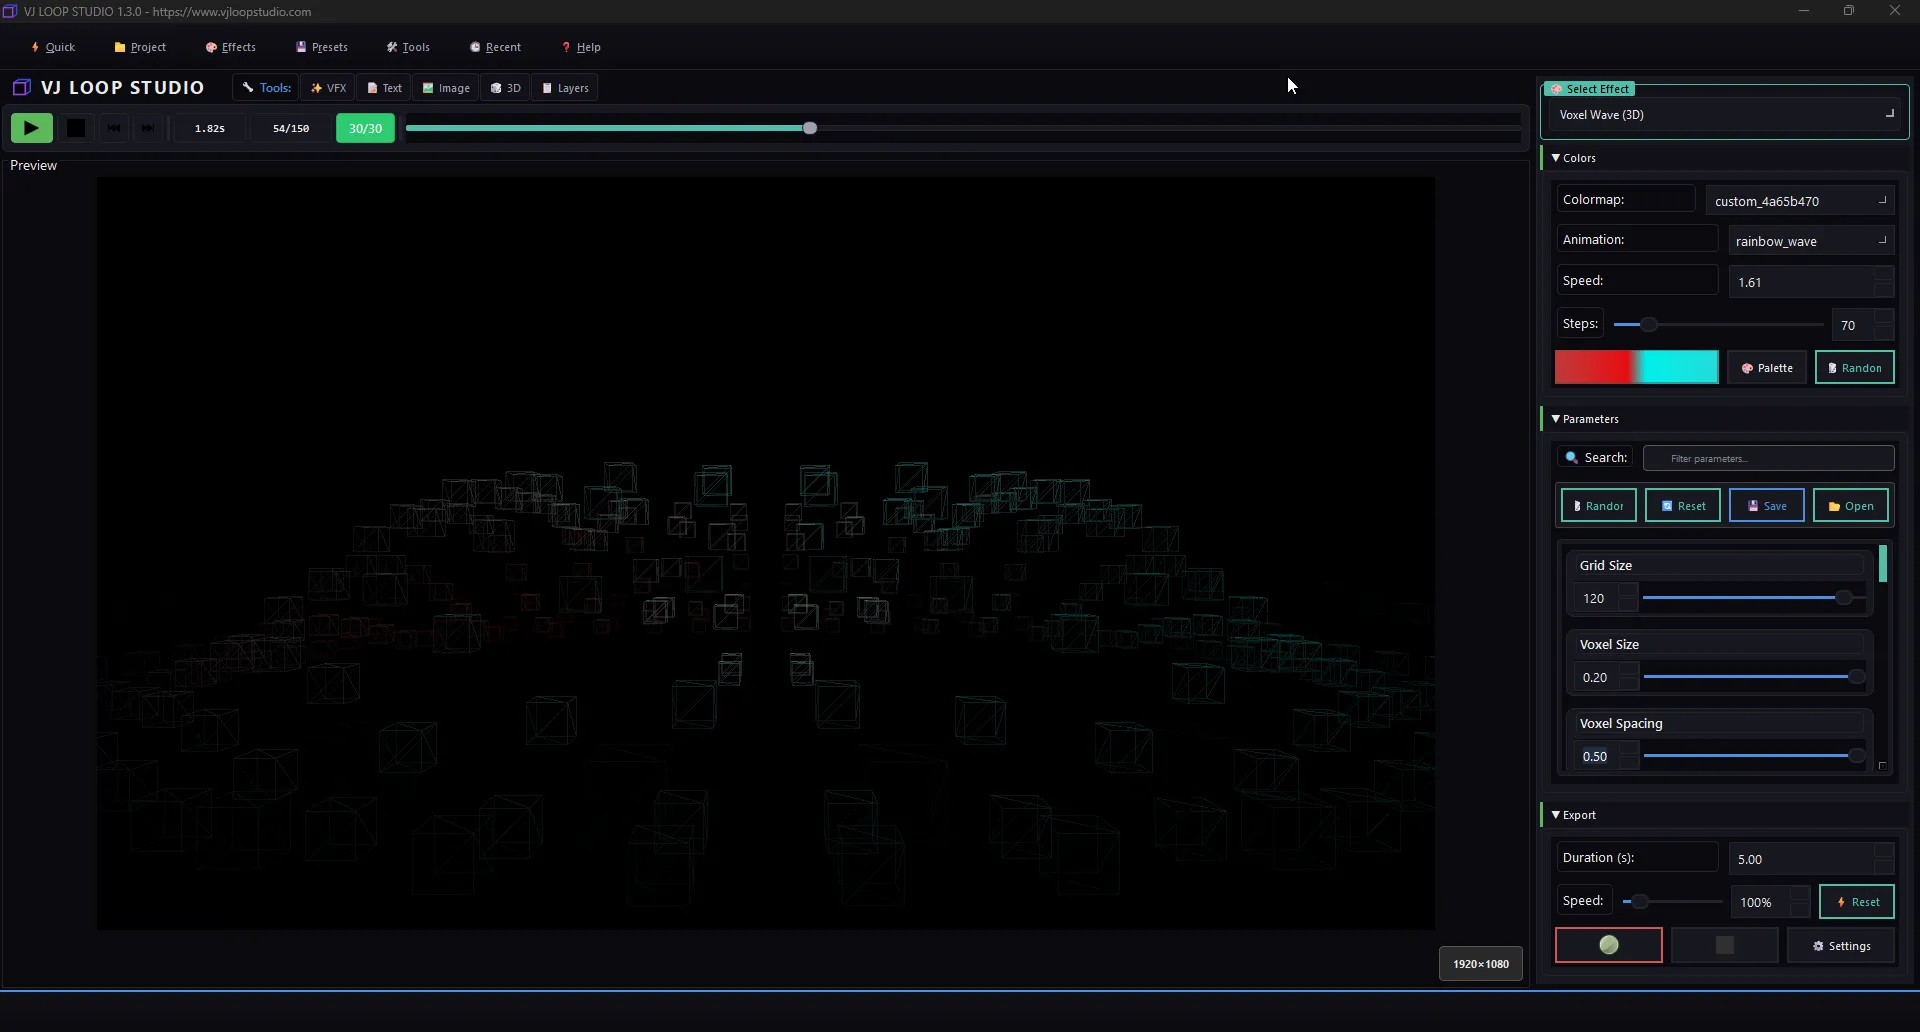Randomize colors with Random button
Screen dimensions: 1920x1032
coord(1855,368)
